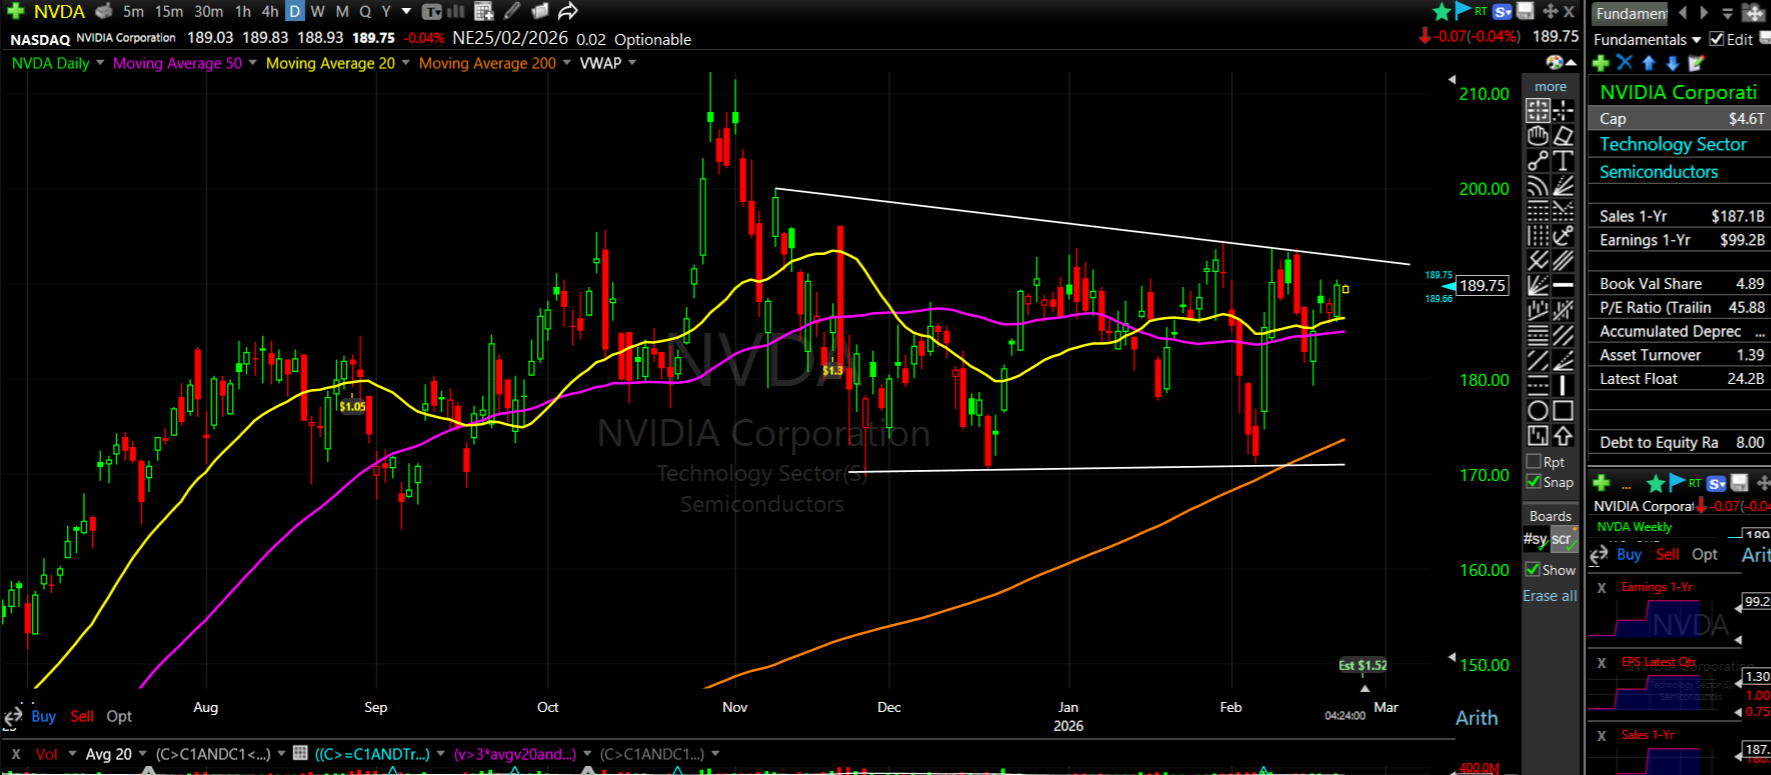Click the Est $1.52 earnings marker

tap(1363, 665)
